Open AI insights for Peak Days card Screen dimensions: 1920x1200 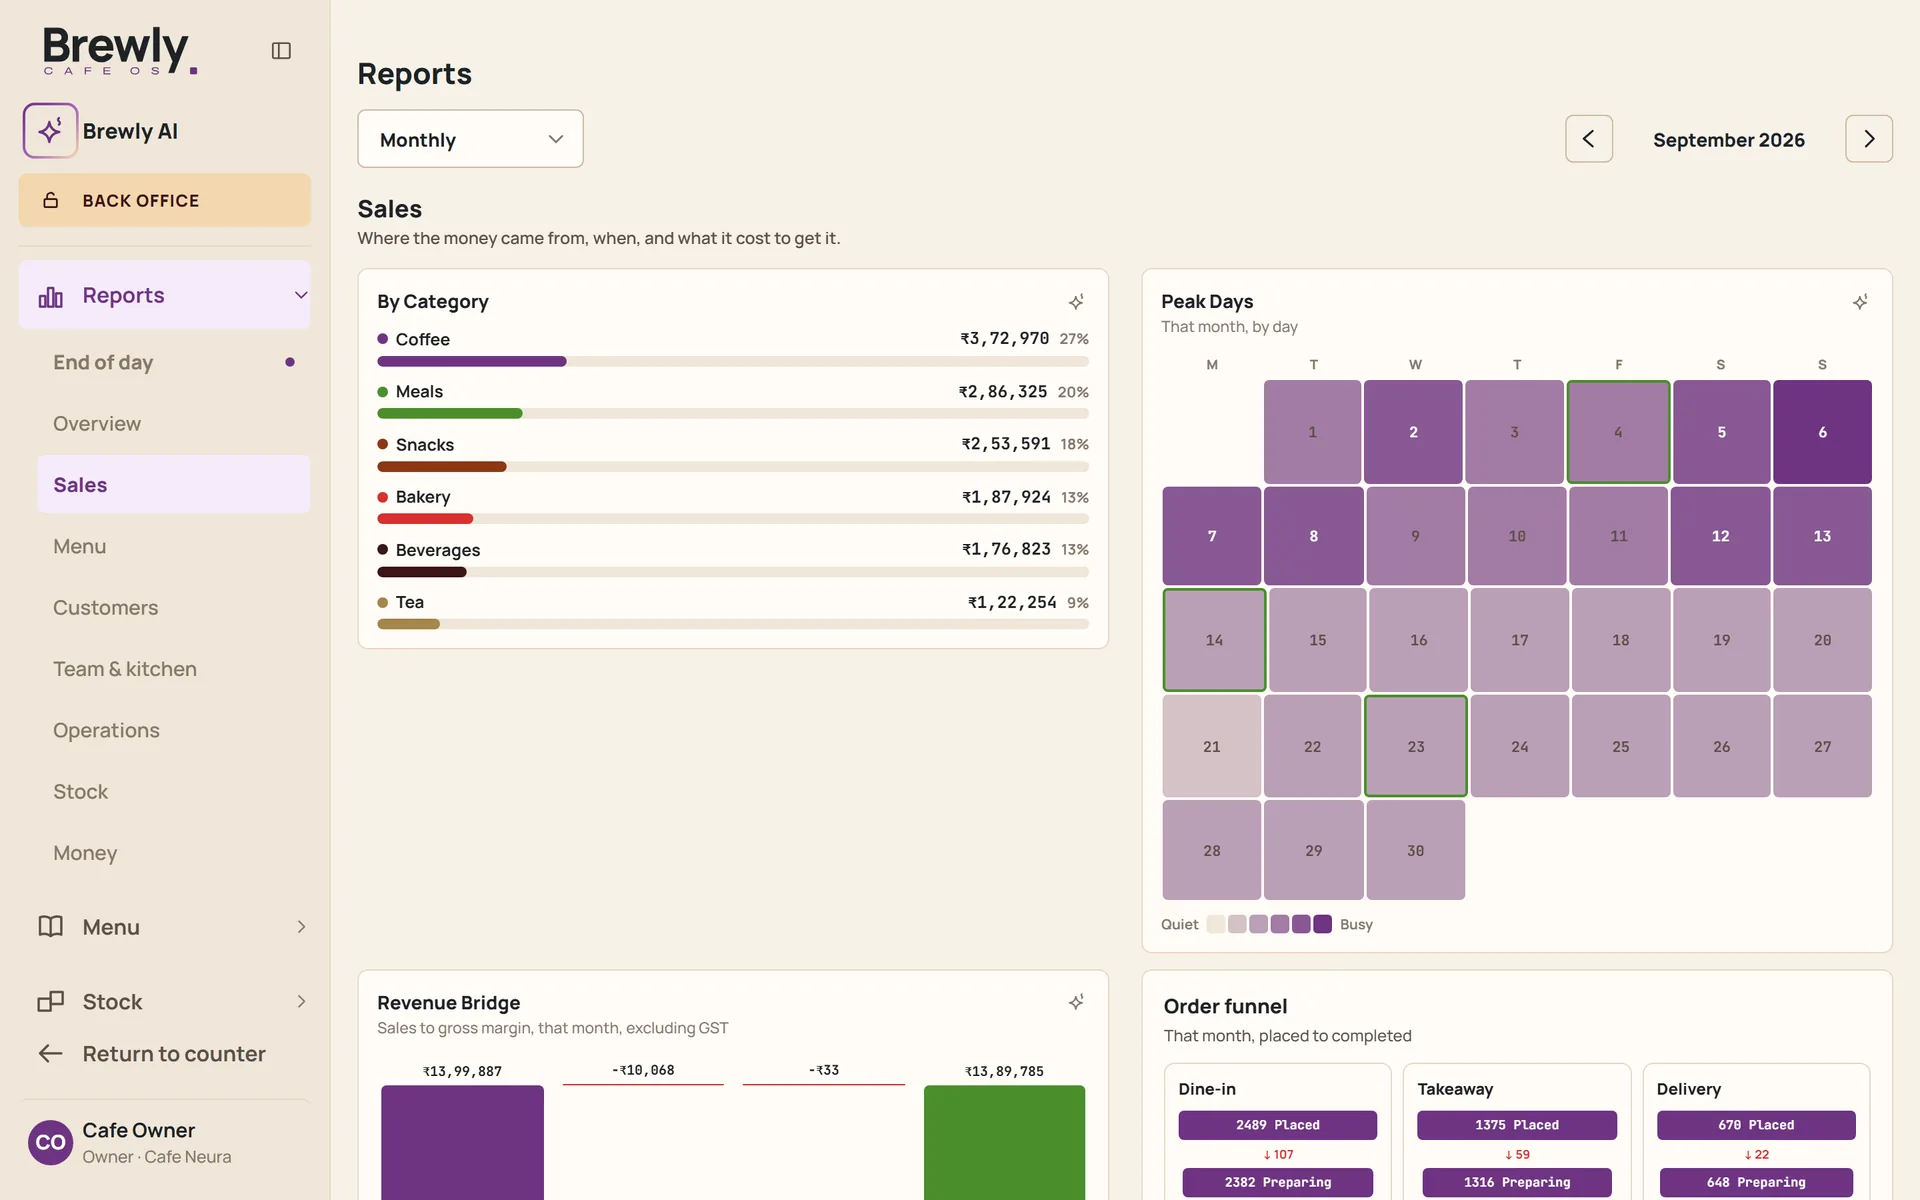coord(1860,302)
